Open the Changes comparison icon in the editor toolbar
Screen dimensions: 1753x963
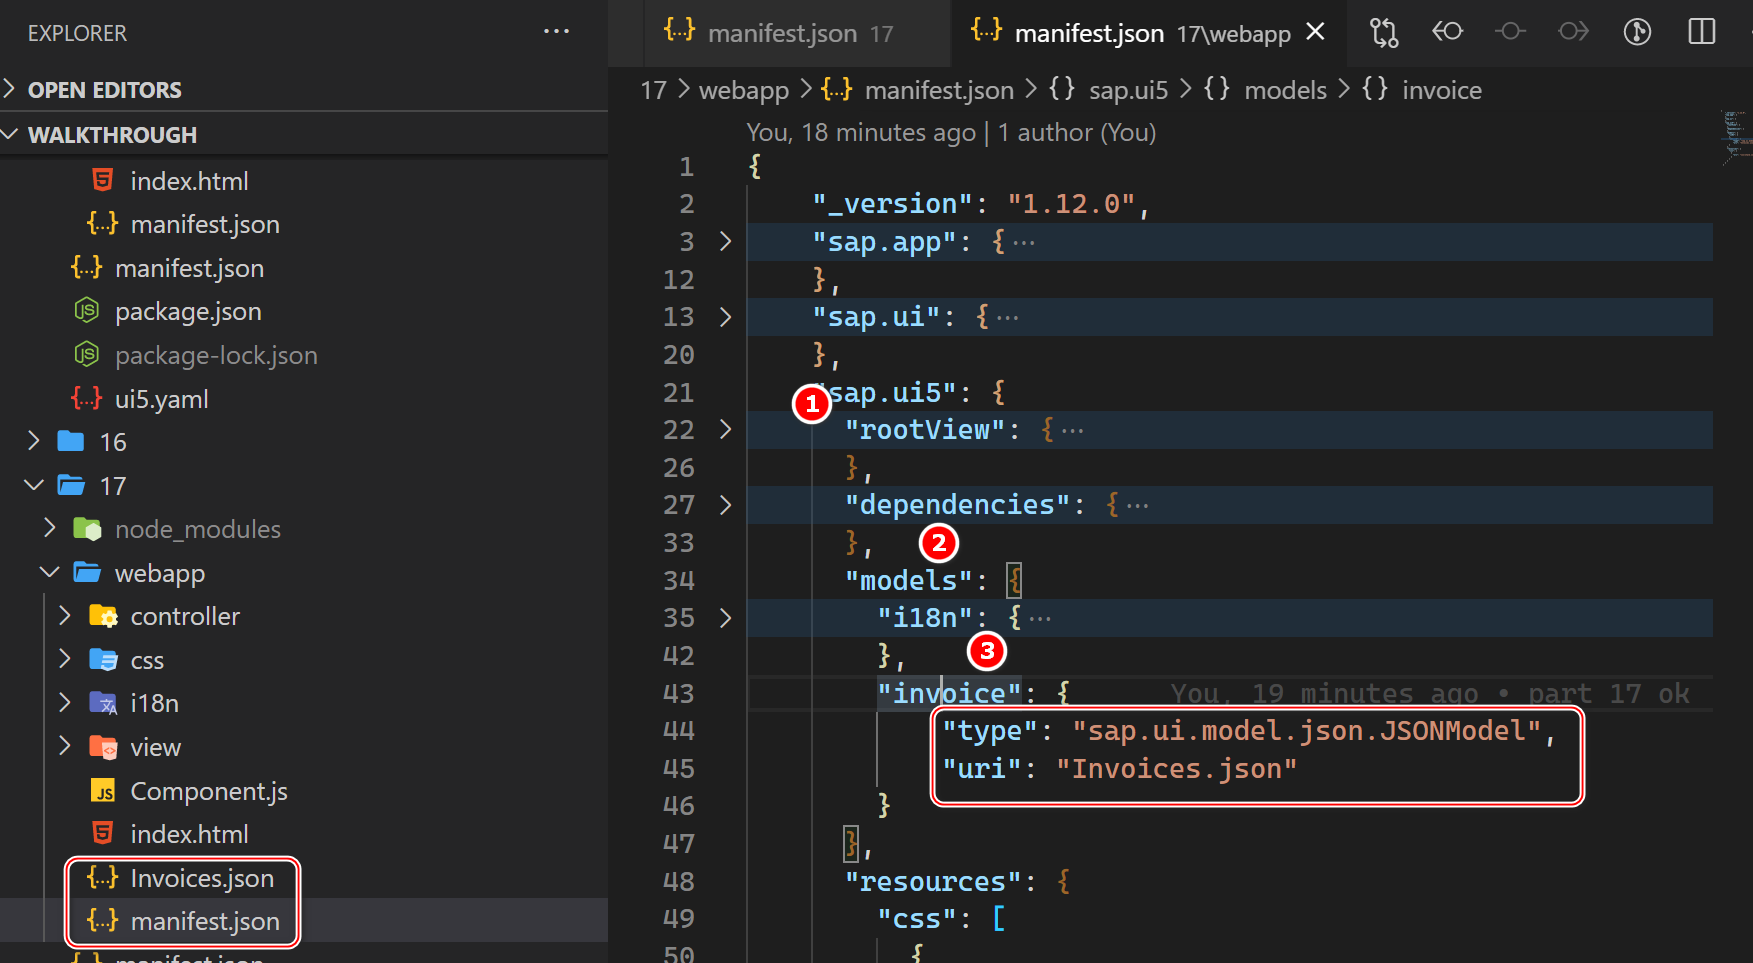1383,32
